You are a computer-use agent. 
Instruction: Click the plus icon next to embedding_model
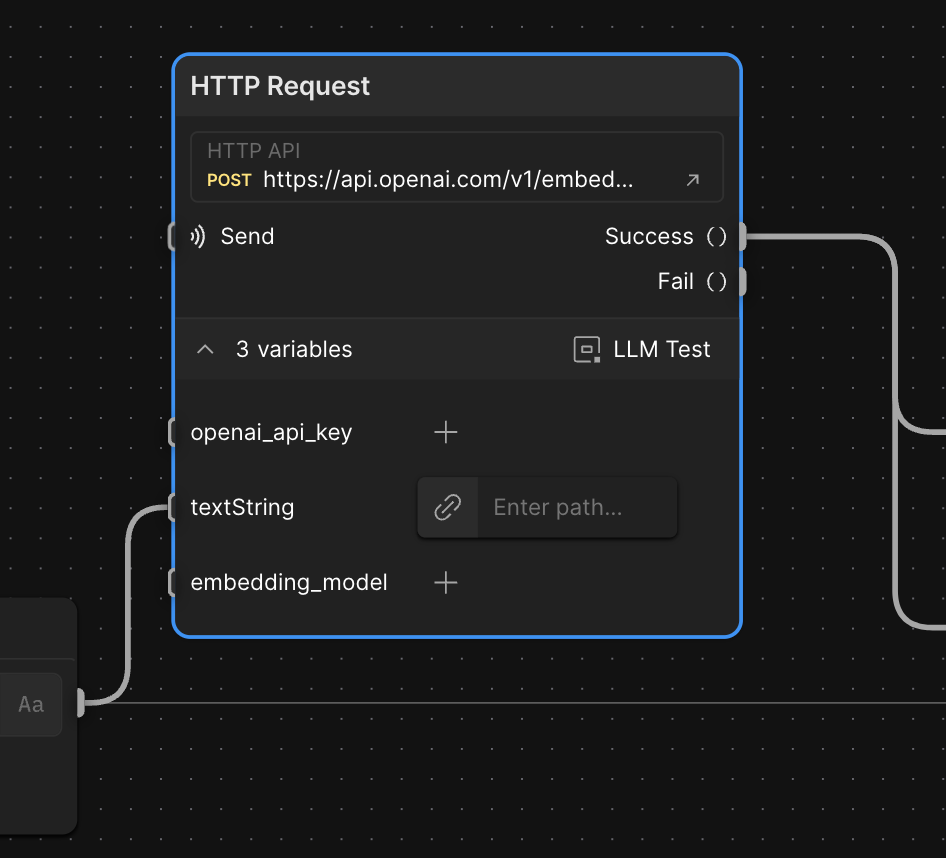point(446,582)
